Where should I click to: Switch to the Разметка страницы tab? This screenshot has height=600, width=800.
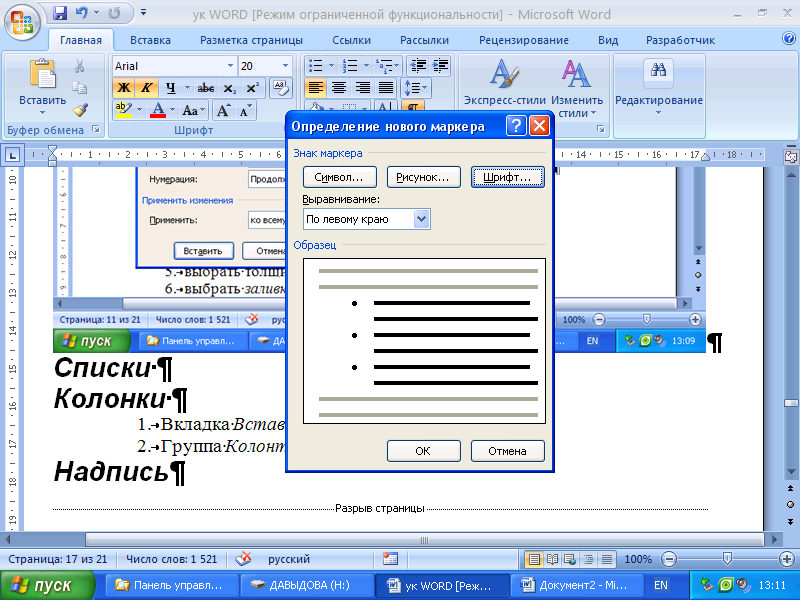pyautogui.click(x=251, y=40)
